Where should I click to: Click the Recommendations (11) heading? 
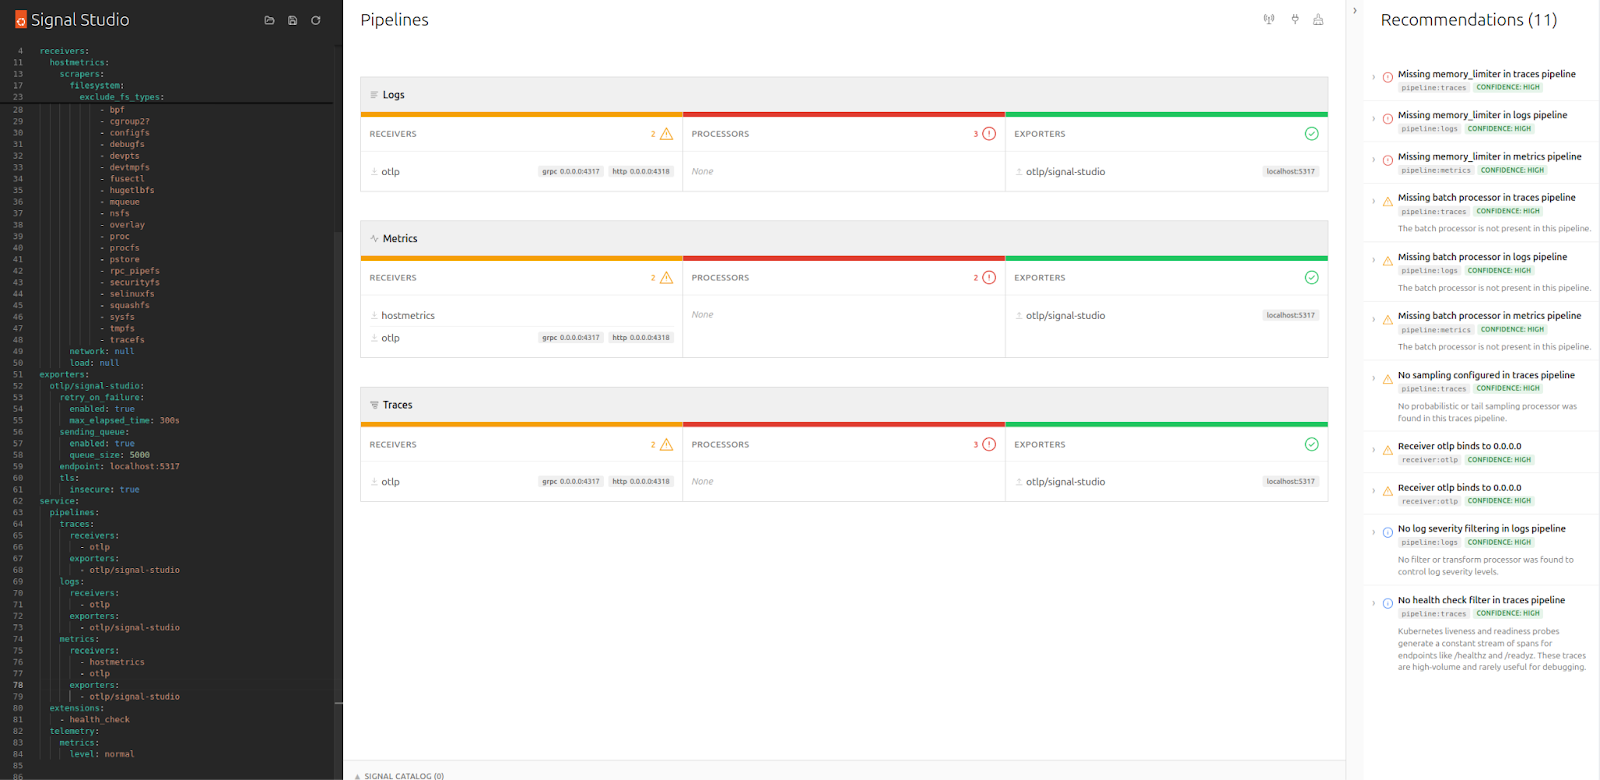[x=1469, y=20]
